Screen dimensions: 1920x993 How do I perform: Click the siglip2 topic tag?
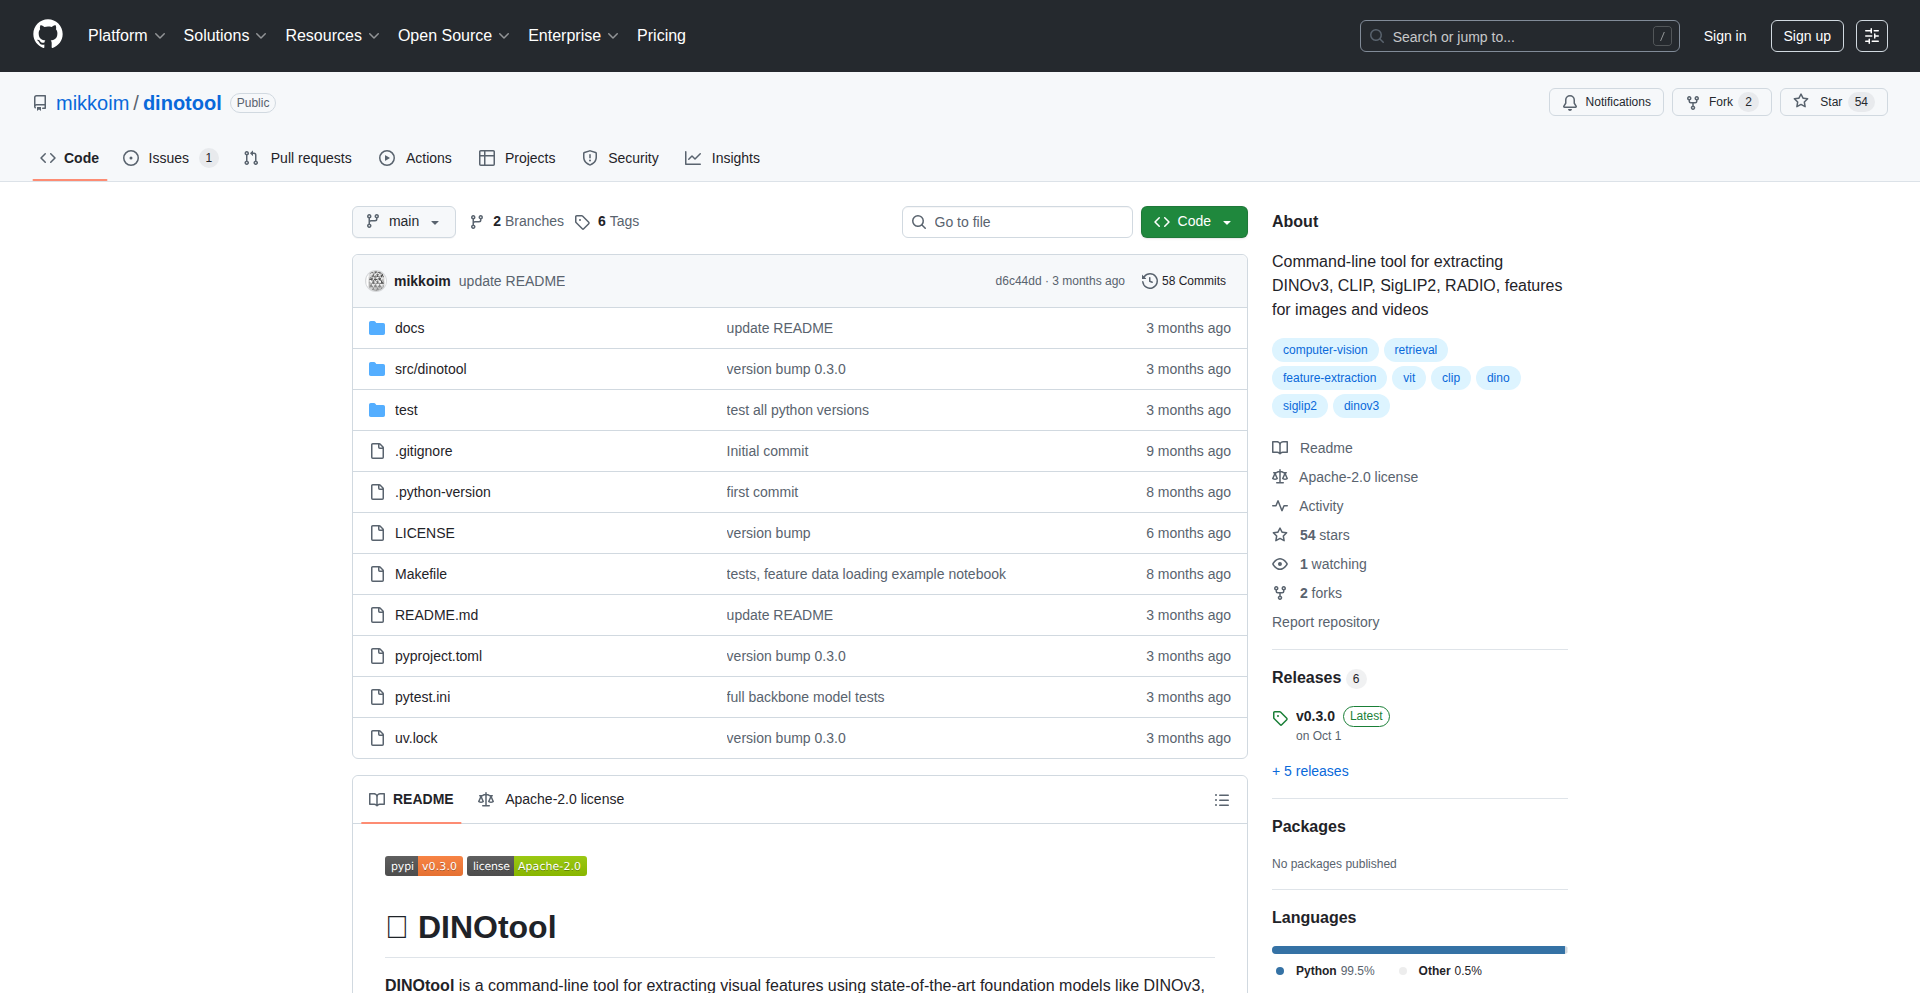coord(1300,406)
